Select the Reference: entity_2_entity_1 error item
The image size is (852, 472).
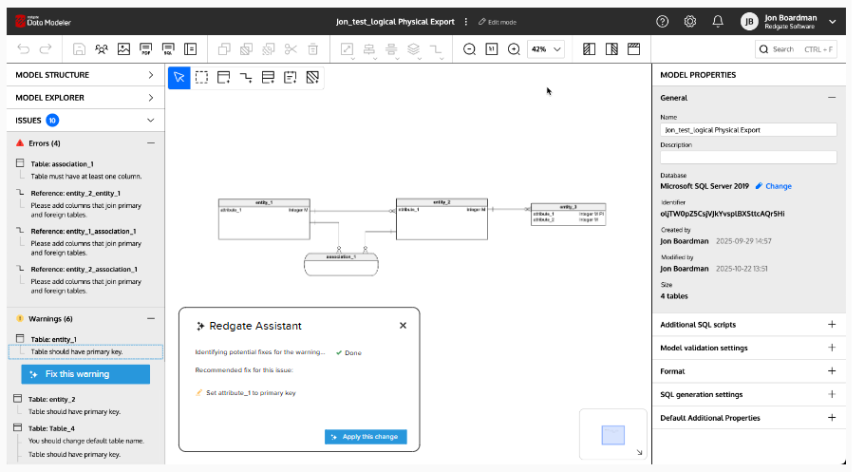tap(75, 193)
